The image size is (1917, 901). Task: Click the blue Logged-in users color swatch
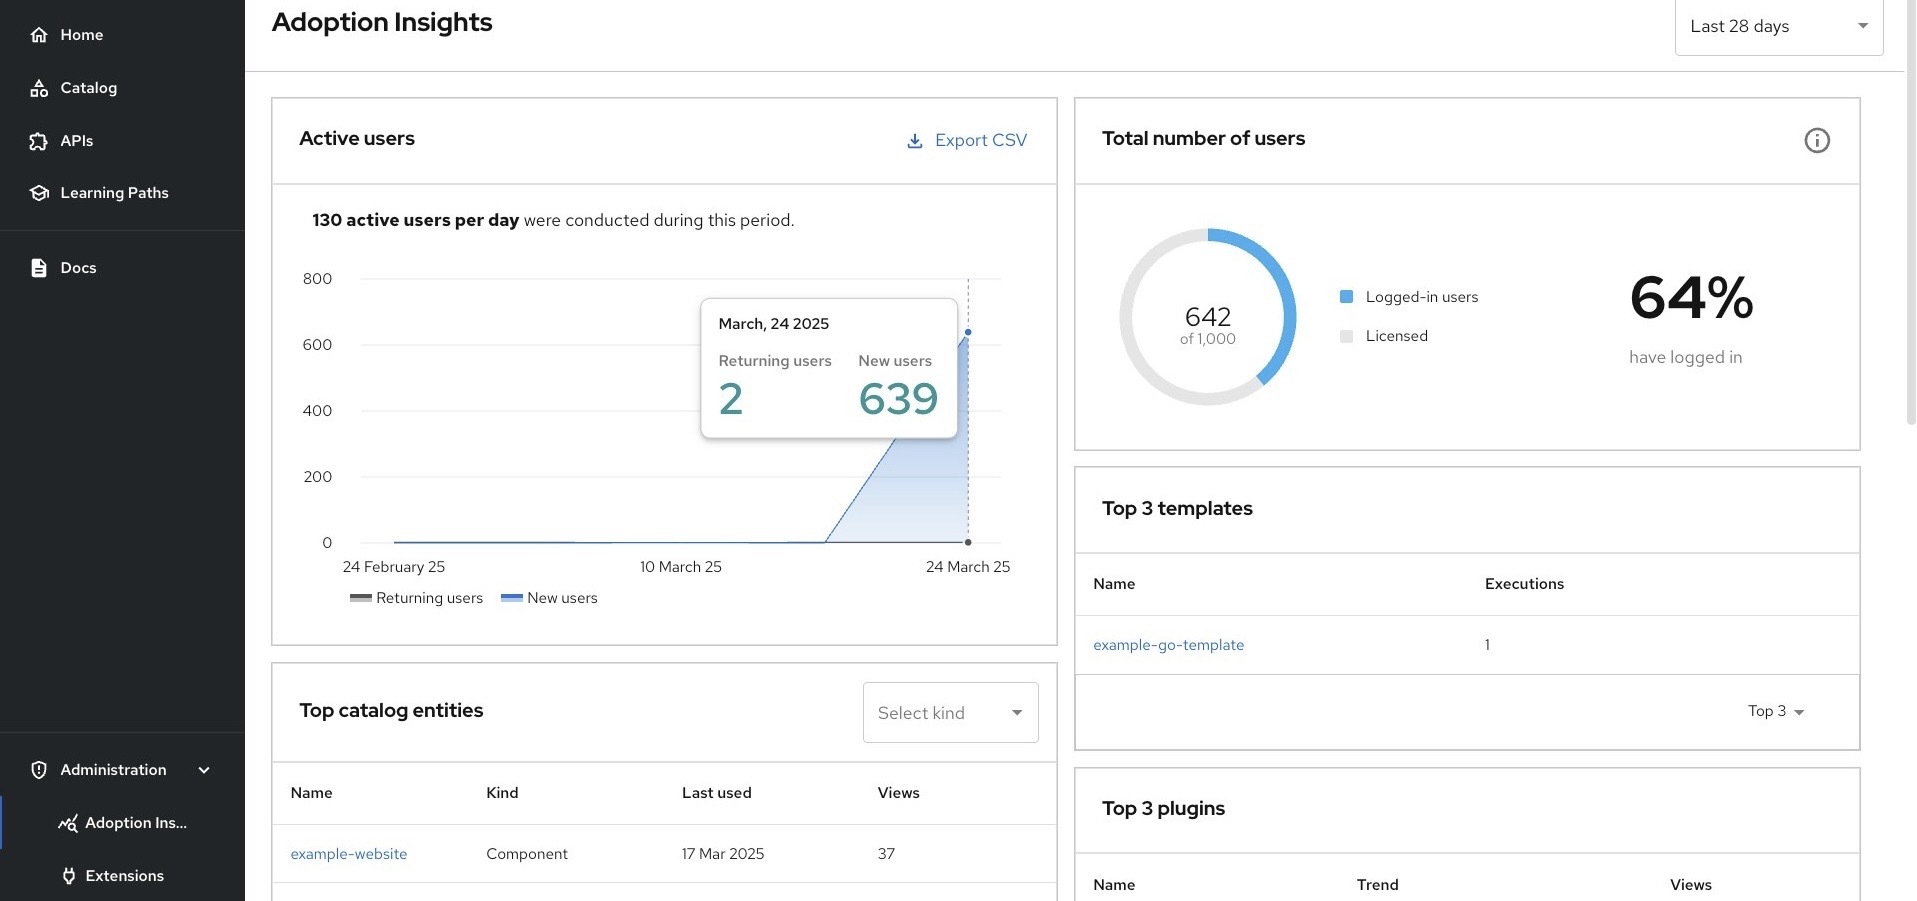click(x=1346, y=296)
